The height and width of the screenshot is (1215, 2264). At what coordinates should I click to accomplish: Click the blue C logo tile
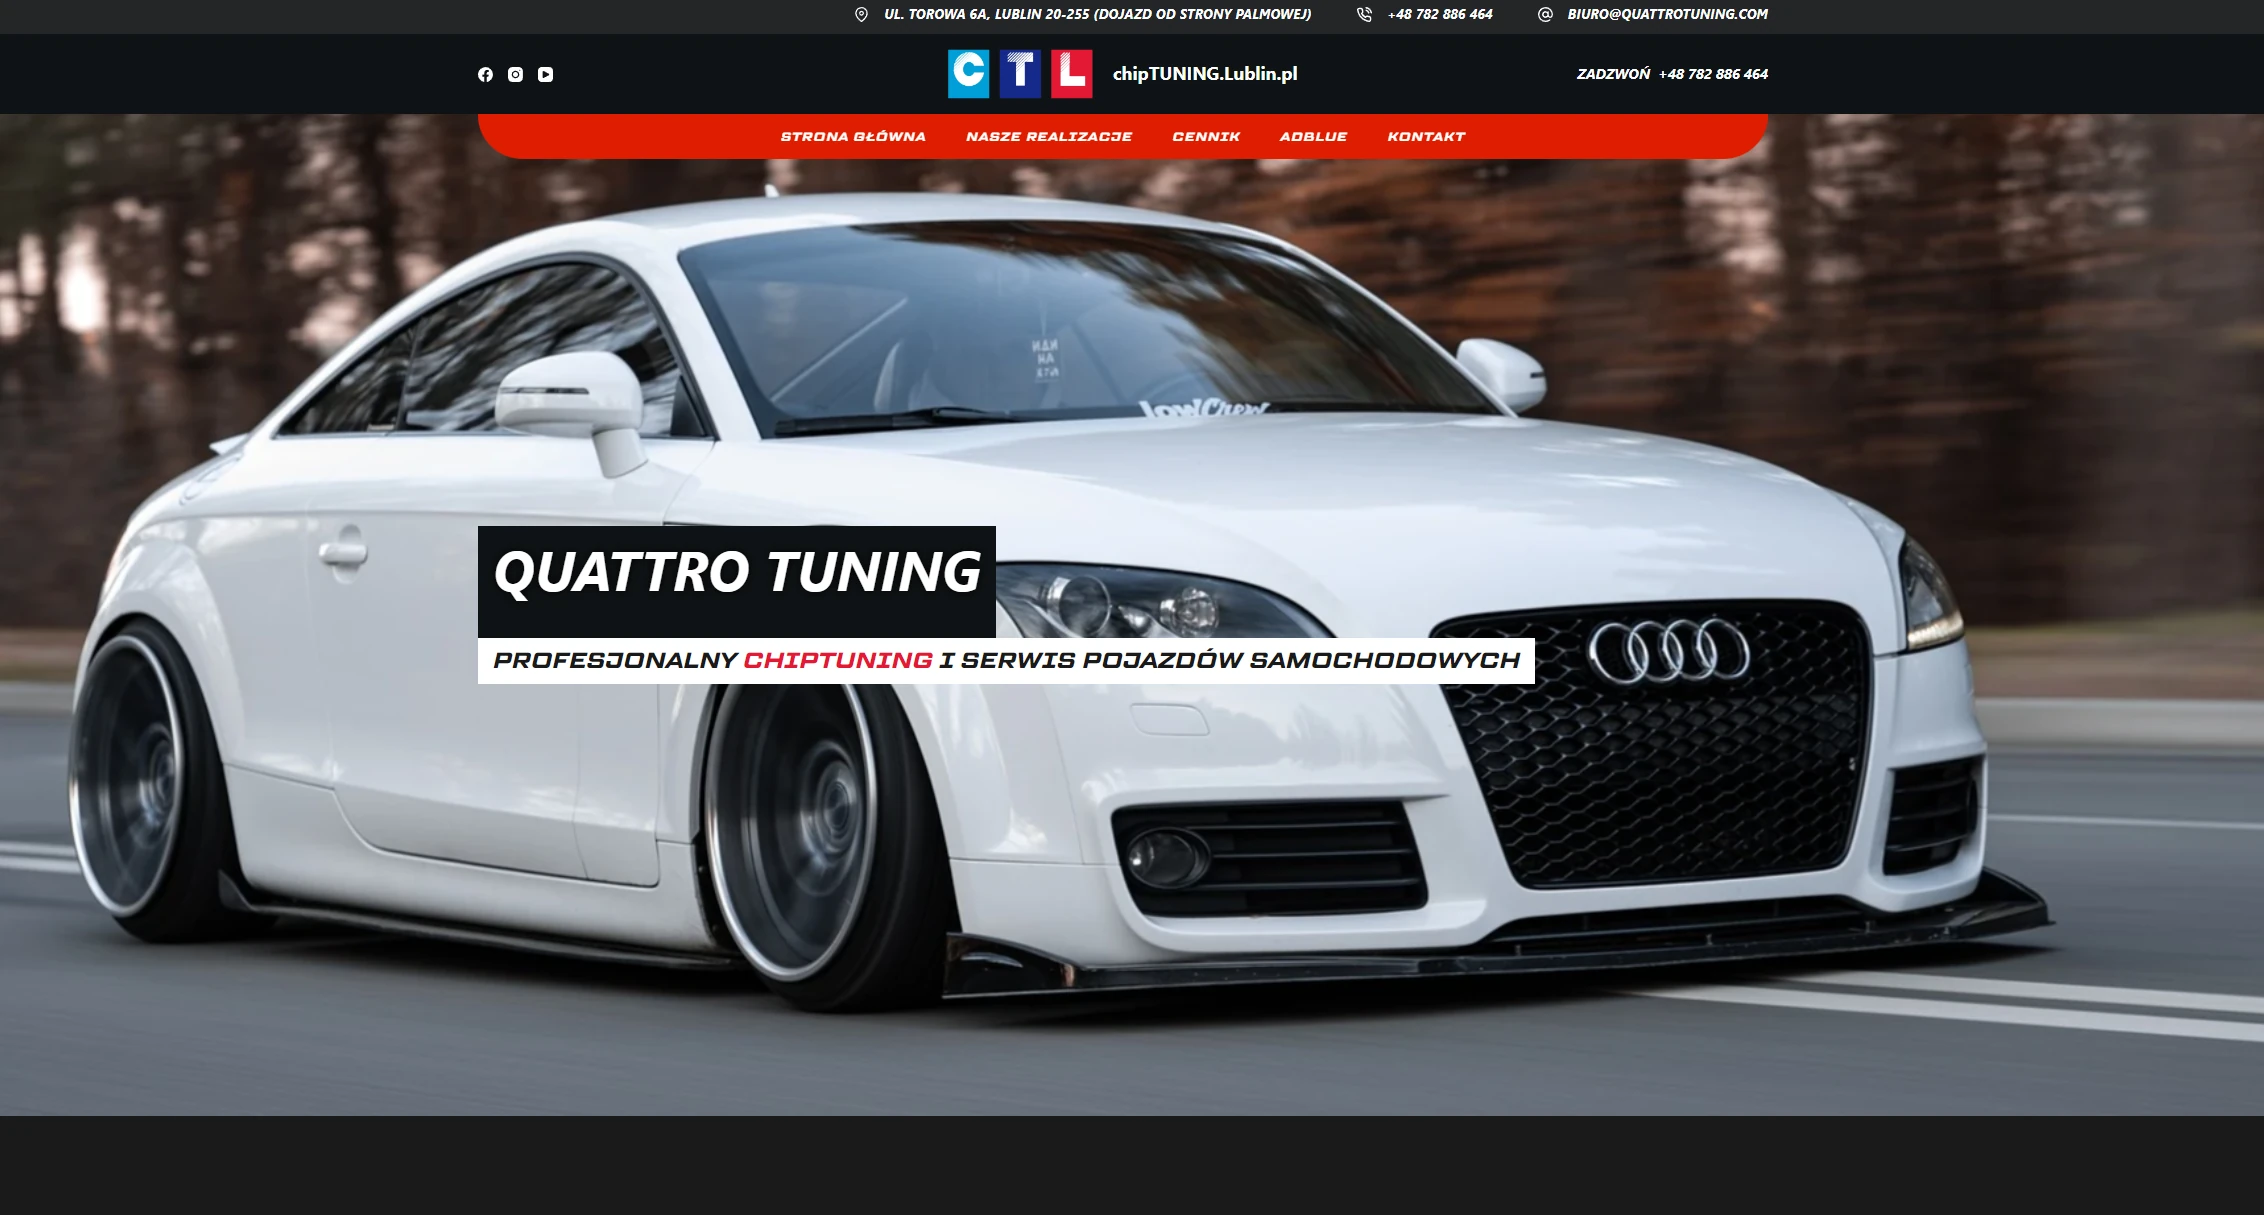968,73
